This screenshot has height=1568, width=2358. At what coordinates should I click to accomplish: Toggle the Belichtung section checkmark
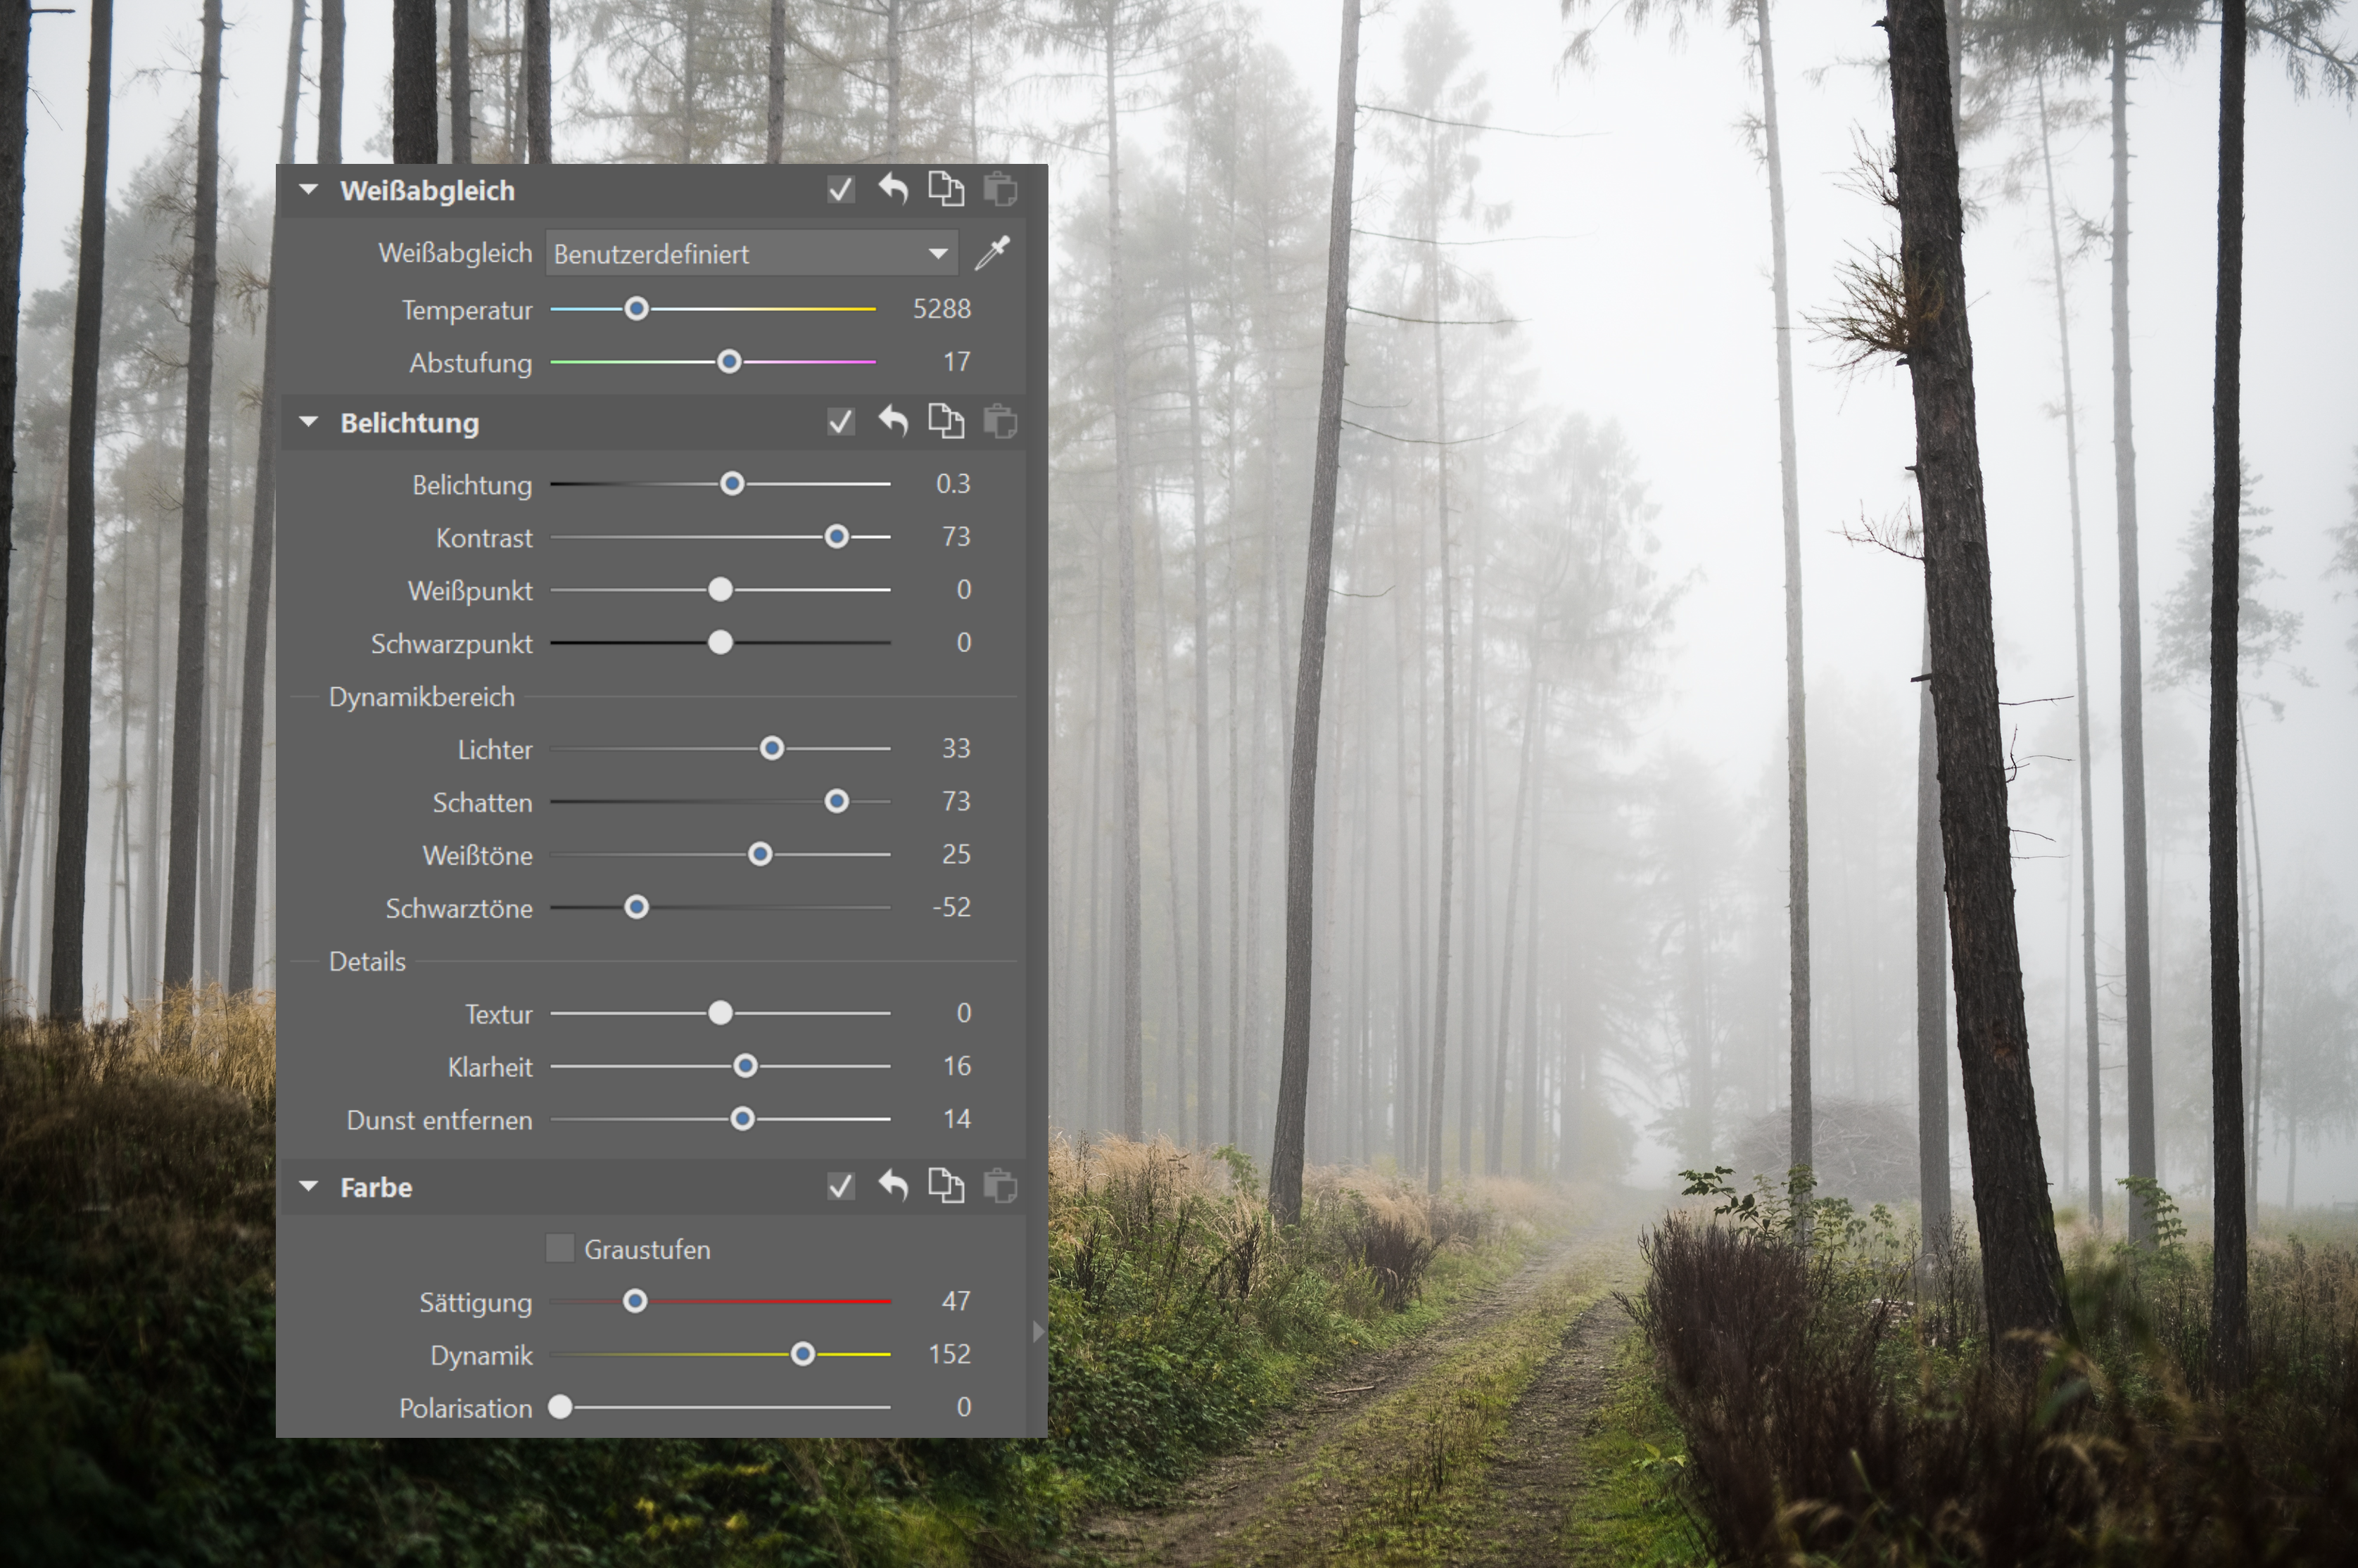tap(840, 421)
